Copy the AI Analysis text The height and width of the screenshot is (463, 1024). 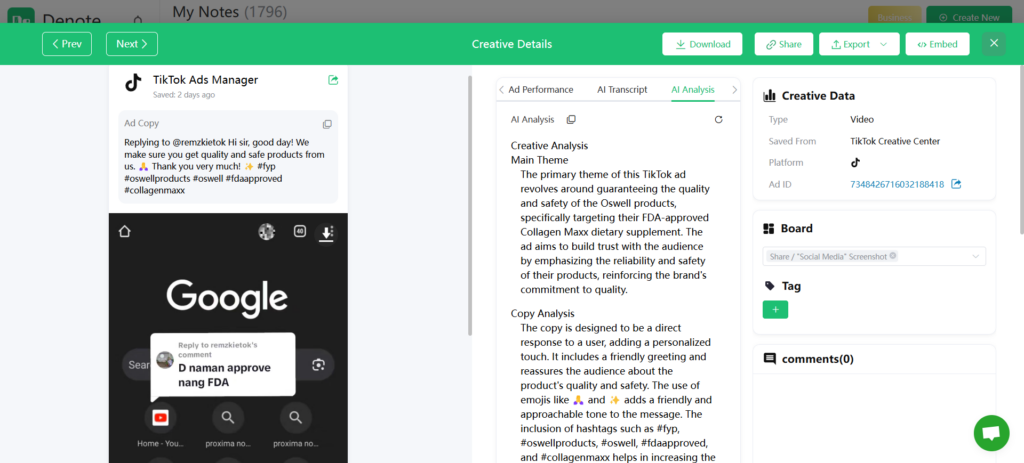[571, 119]
